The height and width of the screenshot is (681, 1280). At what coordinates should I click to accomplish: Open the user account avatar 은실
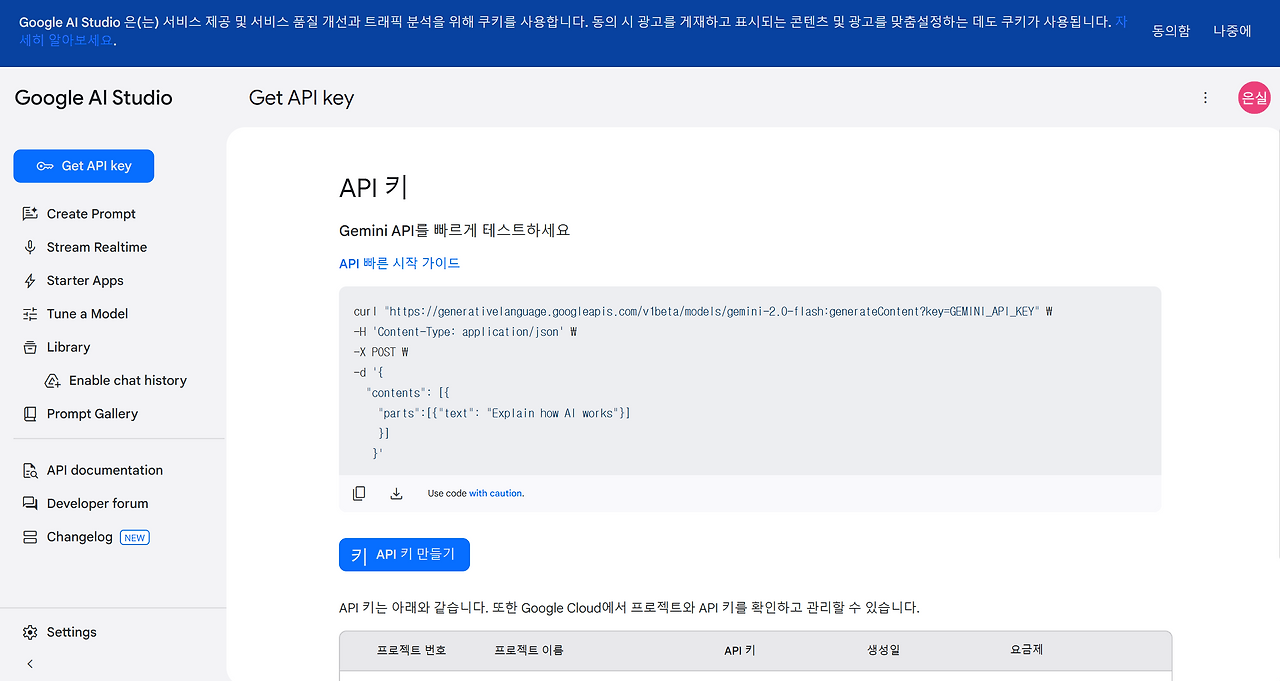click(x=1254, y=97)
